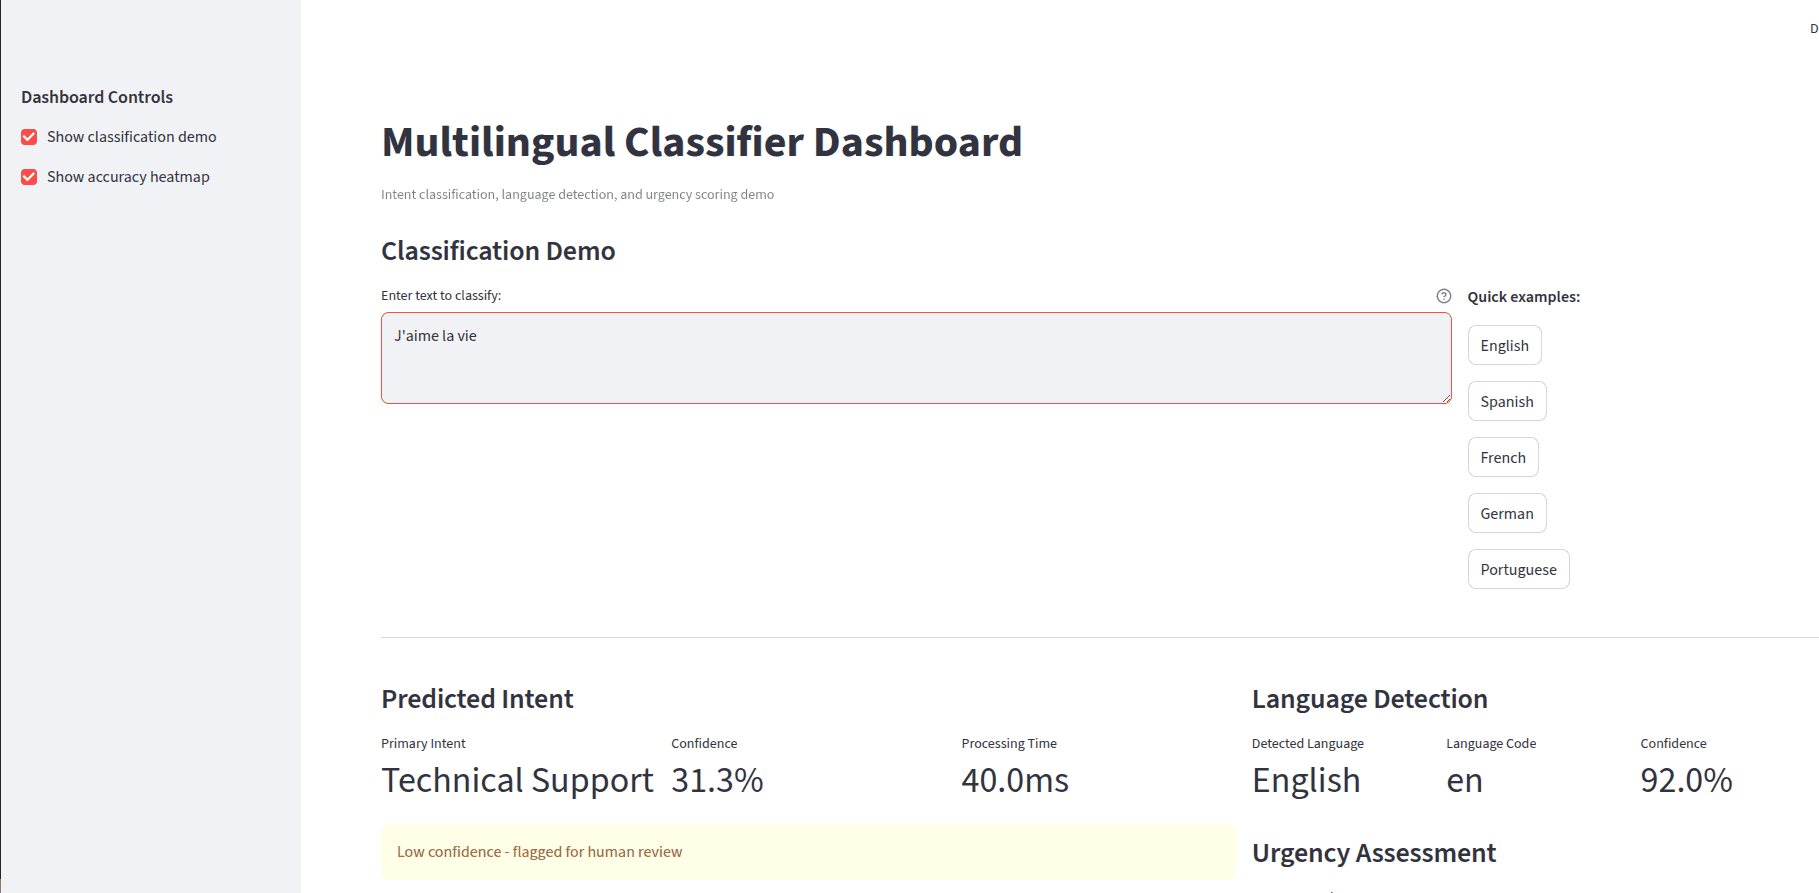
Task: Select the Portuguese quick example
Action: click(1518, 569)
